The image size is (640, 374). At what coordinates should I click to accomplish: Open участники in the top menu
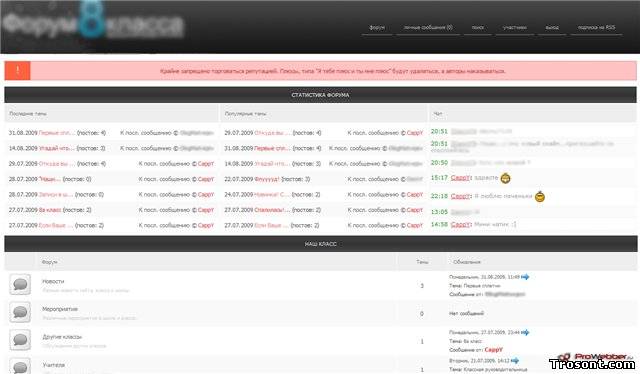[515, 27]
